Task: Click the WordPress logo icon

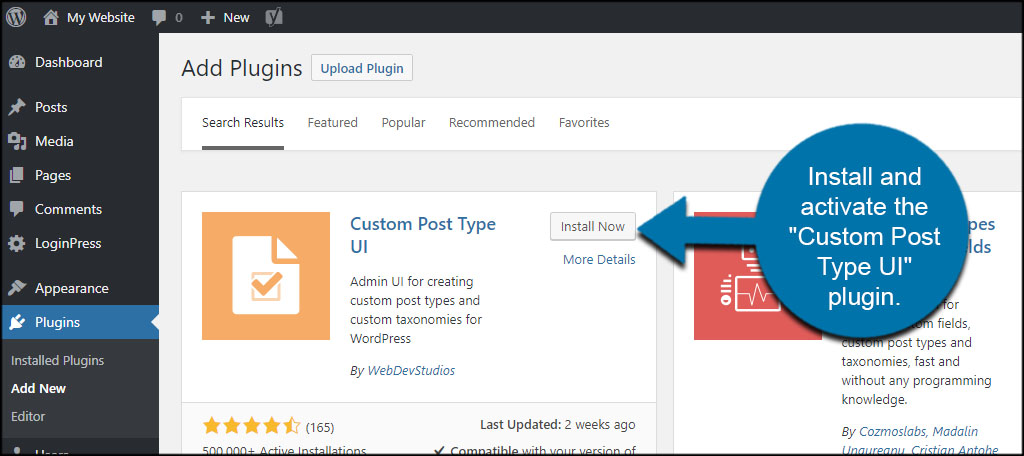Action: tap(16, 17)
